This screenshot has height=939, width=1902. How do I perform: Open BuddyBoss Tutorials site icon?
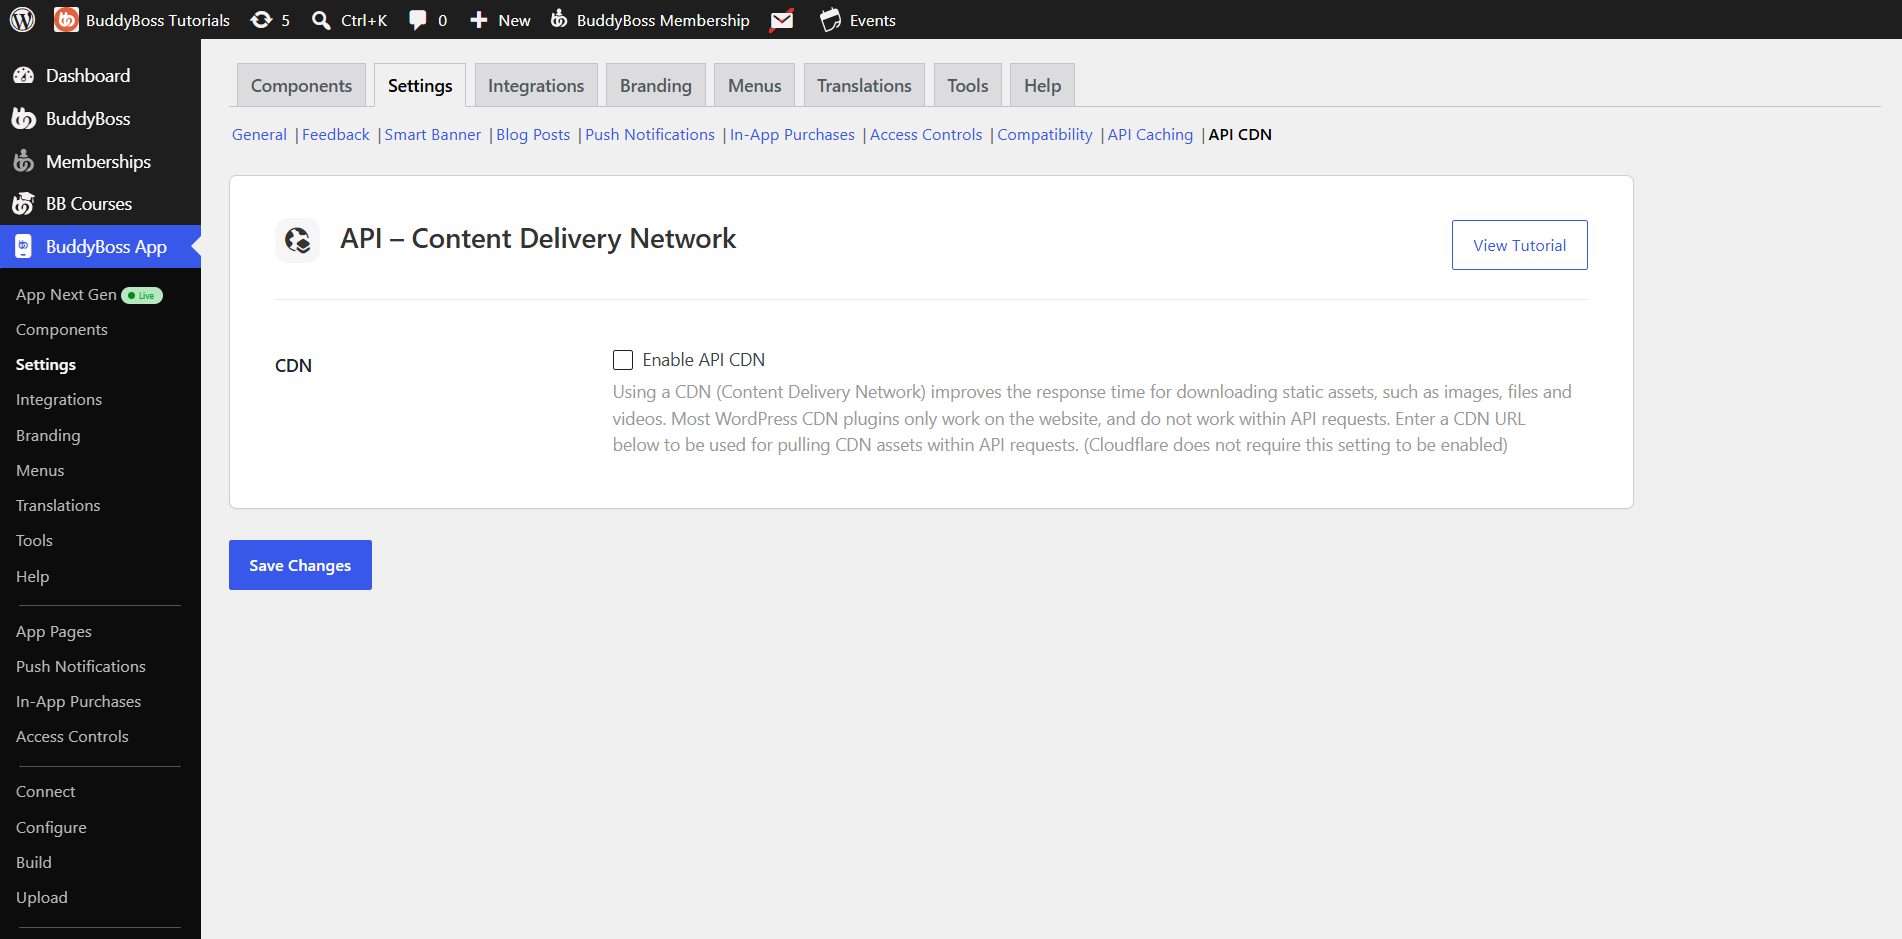pos(66,19)
